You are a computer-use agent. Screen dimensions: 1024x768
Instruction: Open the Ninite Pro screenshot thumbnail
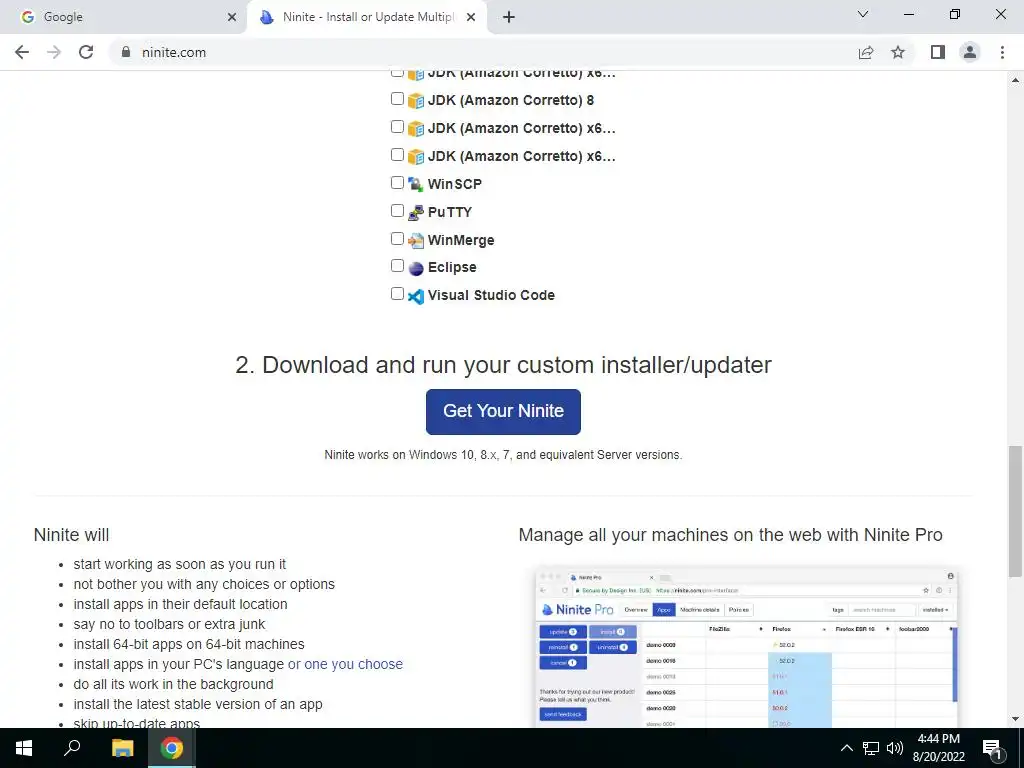[746, 648]
